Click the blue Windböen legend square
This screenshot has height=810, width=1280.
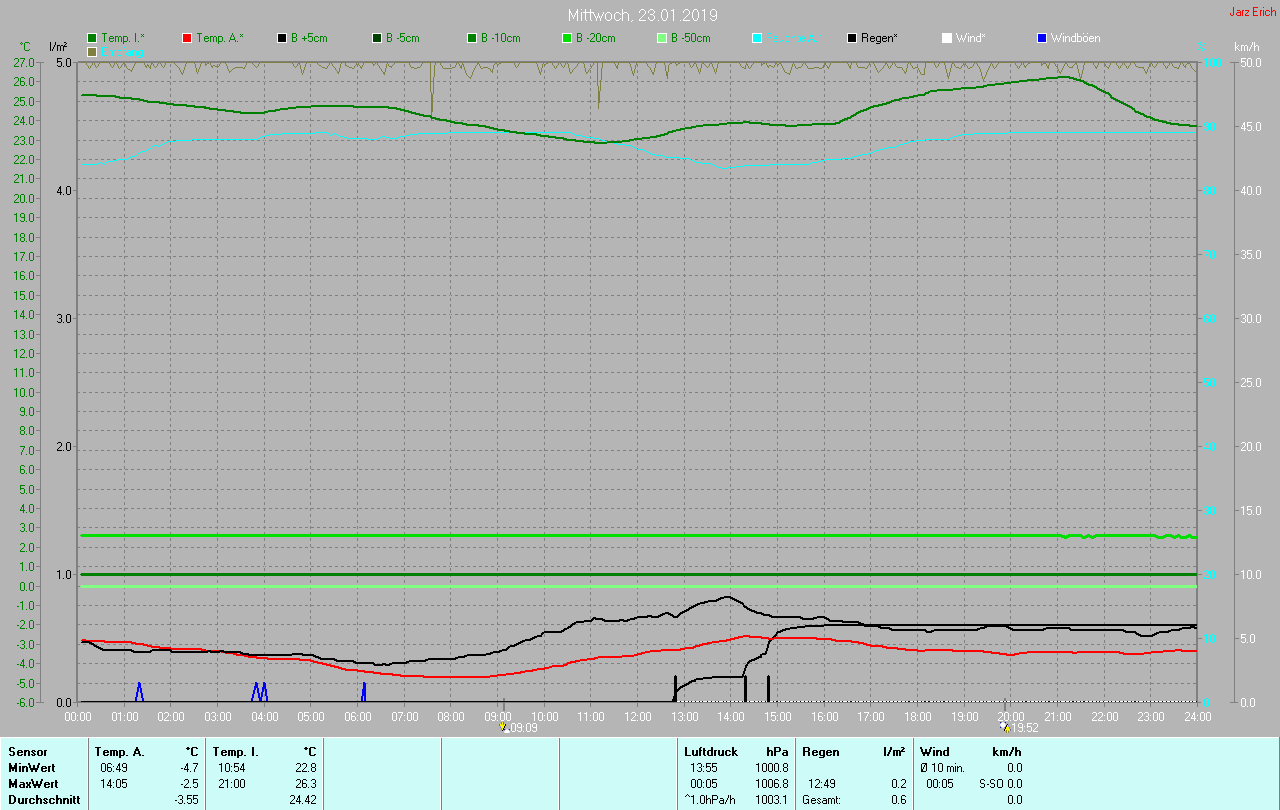pos(1042,38)
